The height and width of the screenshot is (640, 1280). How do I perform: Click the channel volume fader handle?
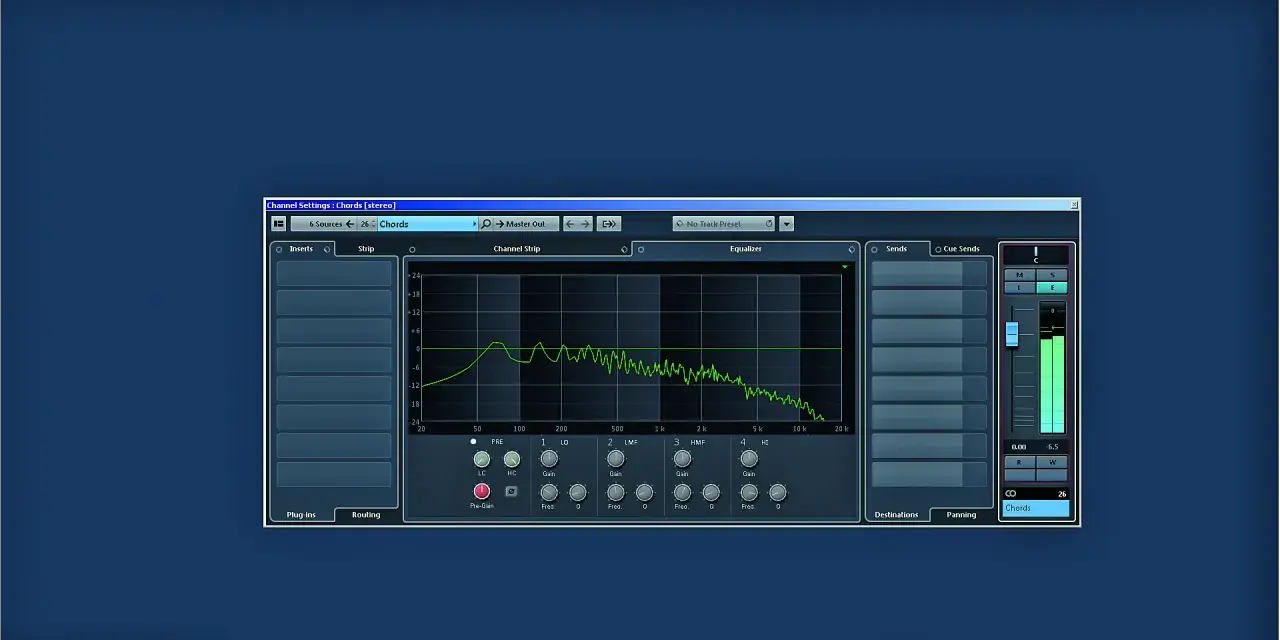pos(1012,334)
